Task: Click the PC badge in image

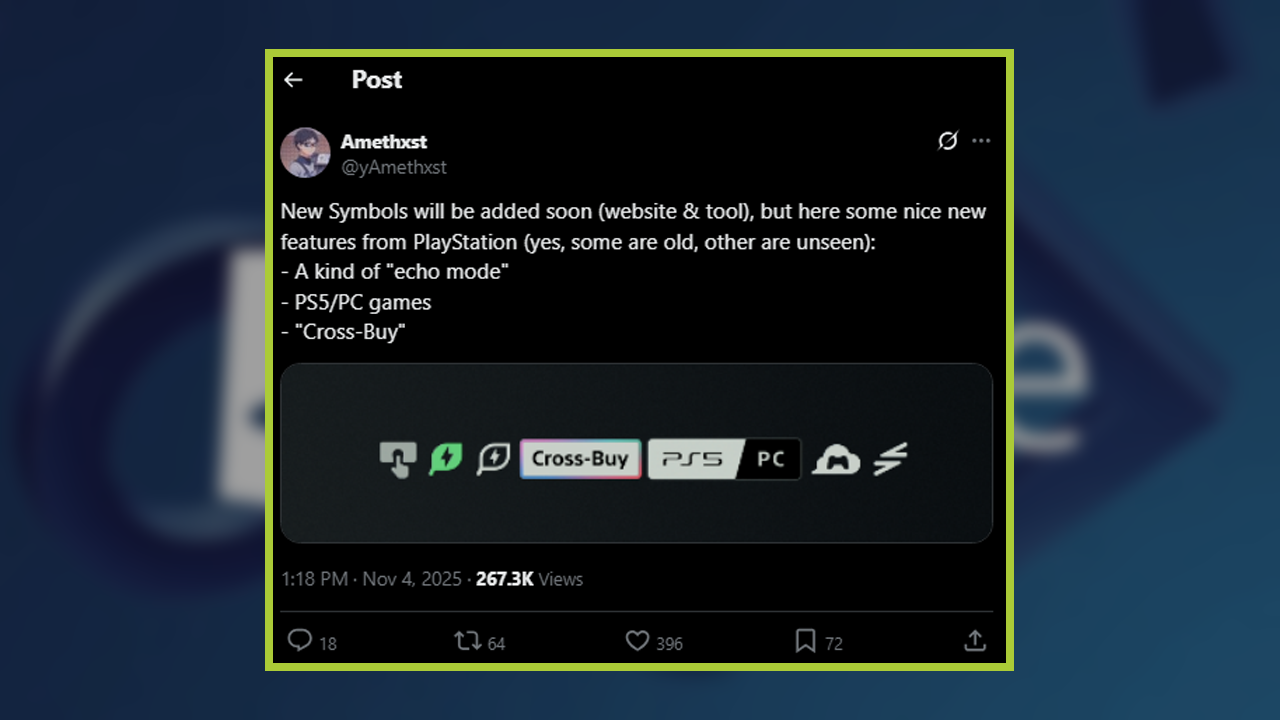Action: (x=771, y=459)
